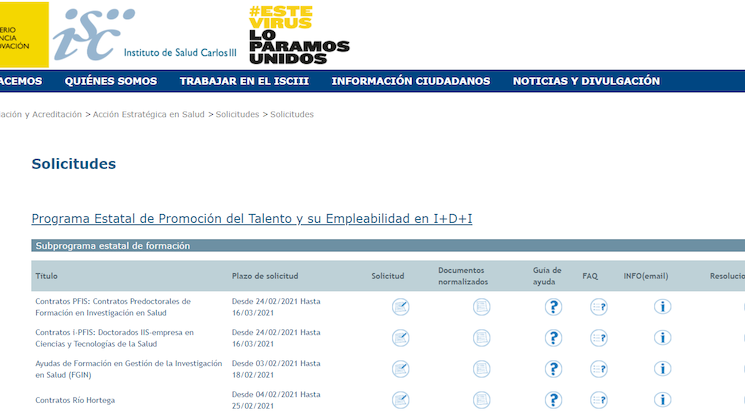Open the Trabajar en el ISCIII menu
Image resolution: width=745 pixels, height=419 pixels.
(244, 81)
